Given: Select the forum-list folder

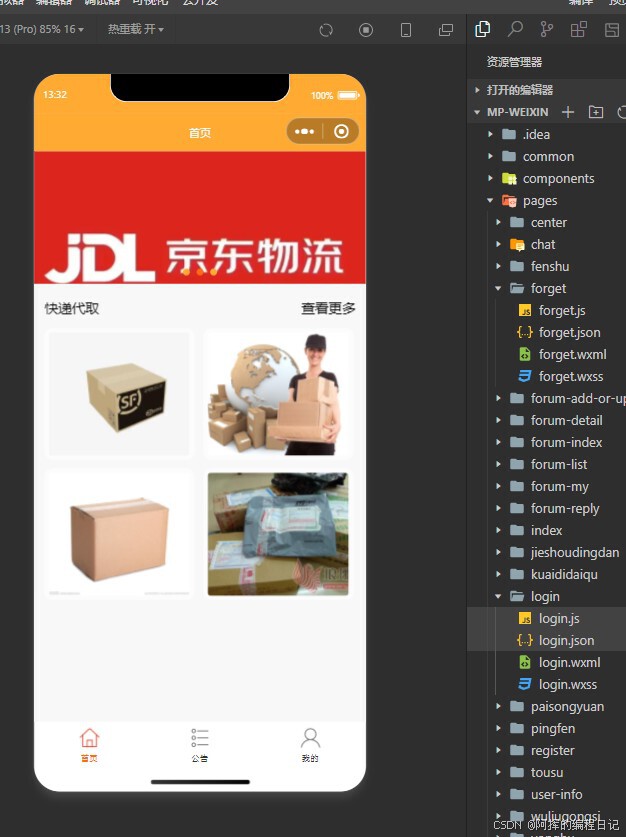Looking at the screenshot, I should tap(559, 464).
